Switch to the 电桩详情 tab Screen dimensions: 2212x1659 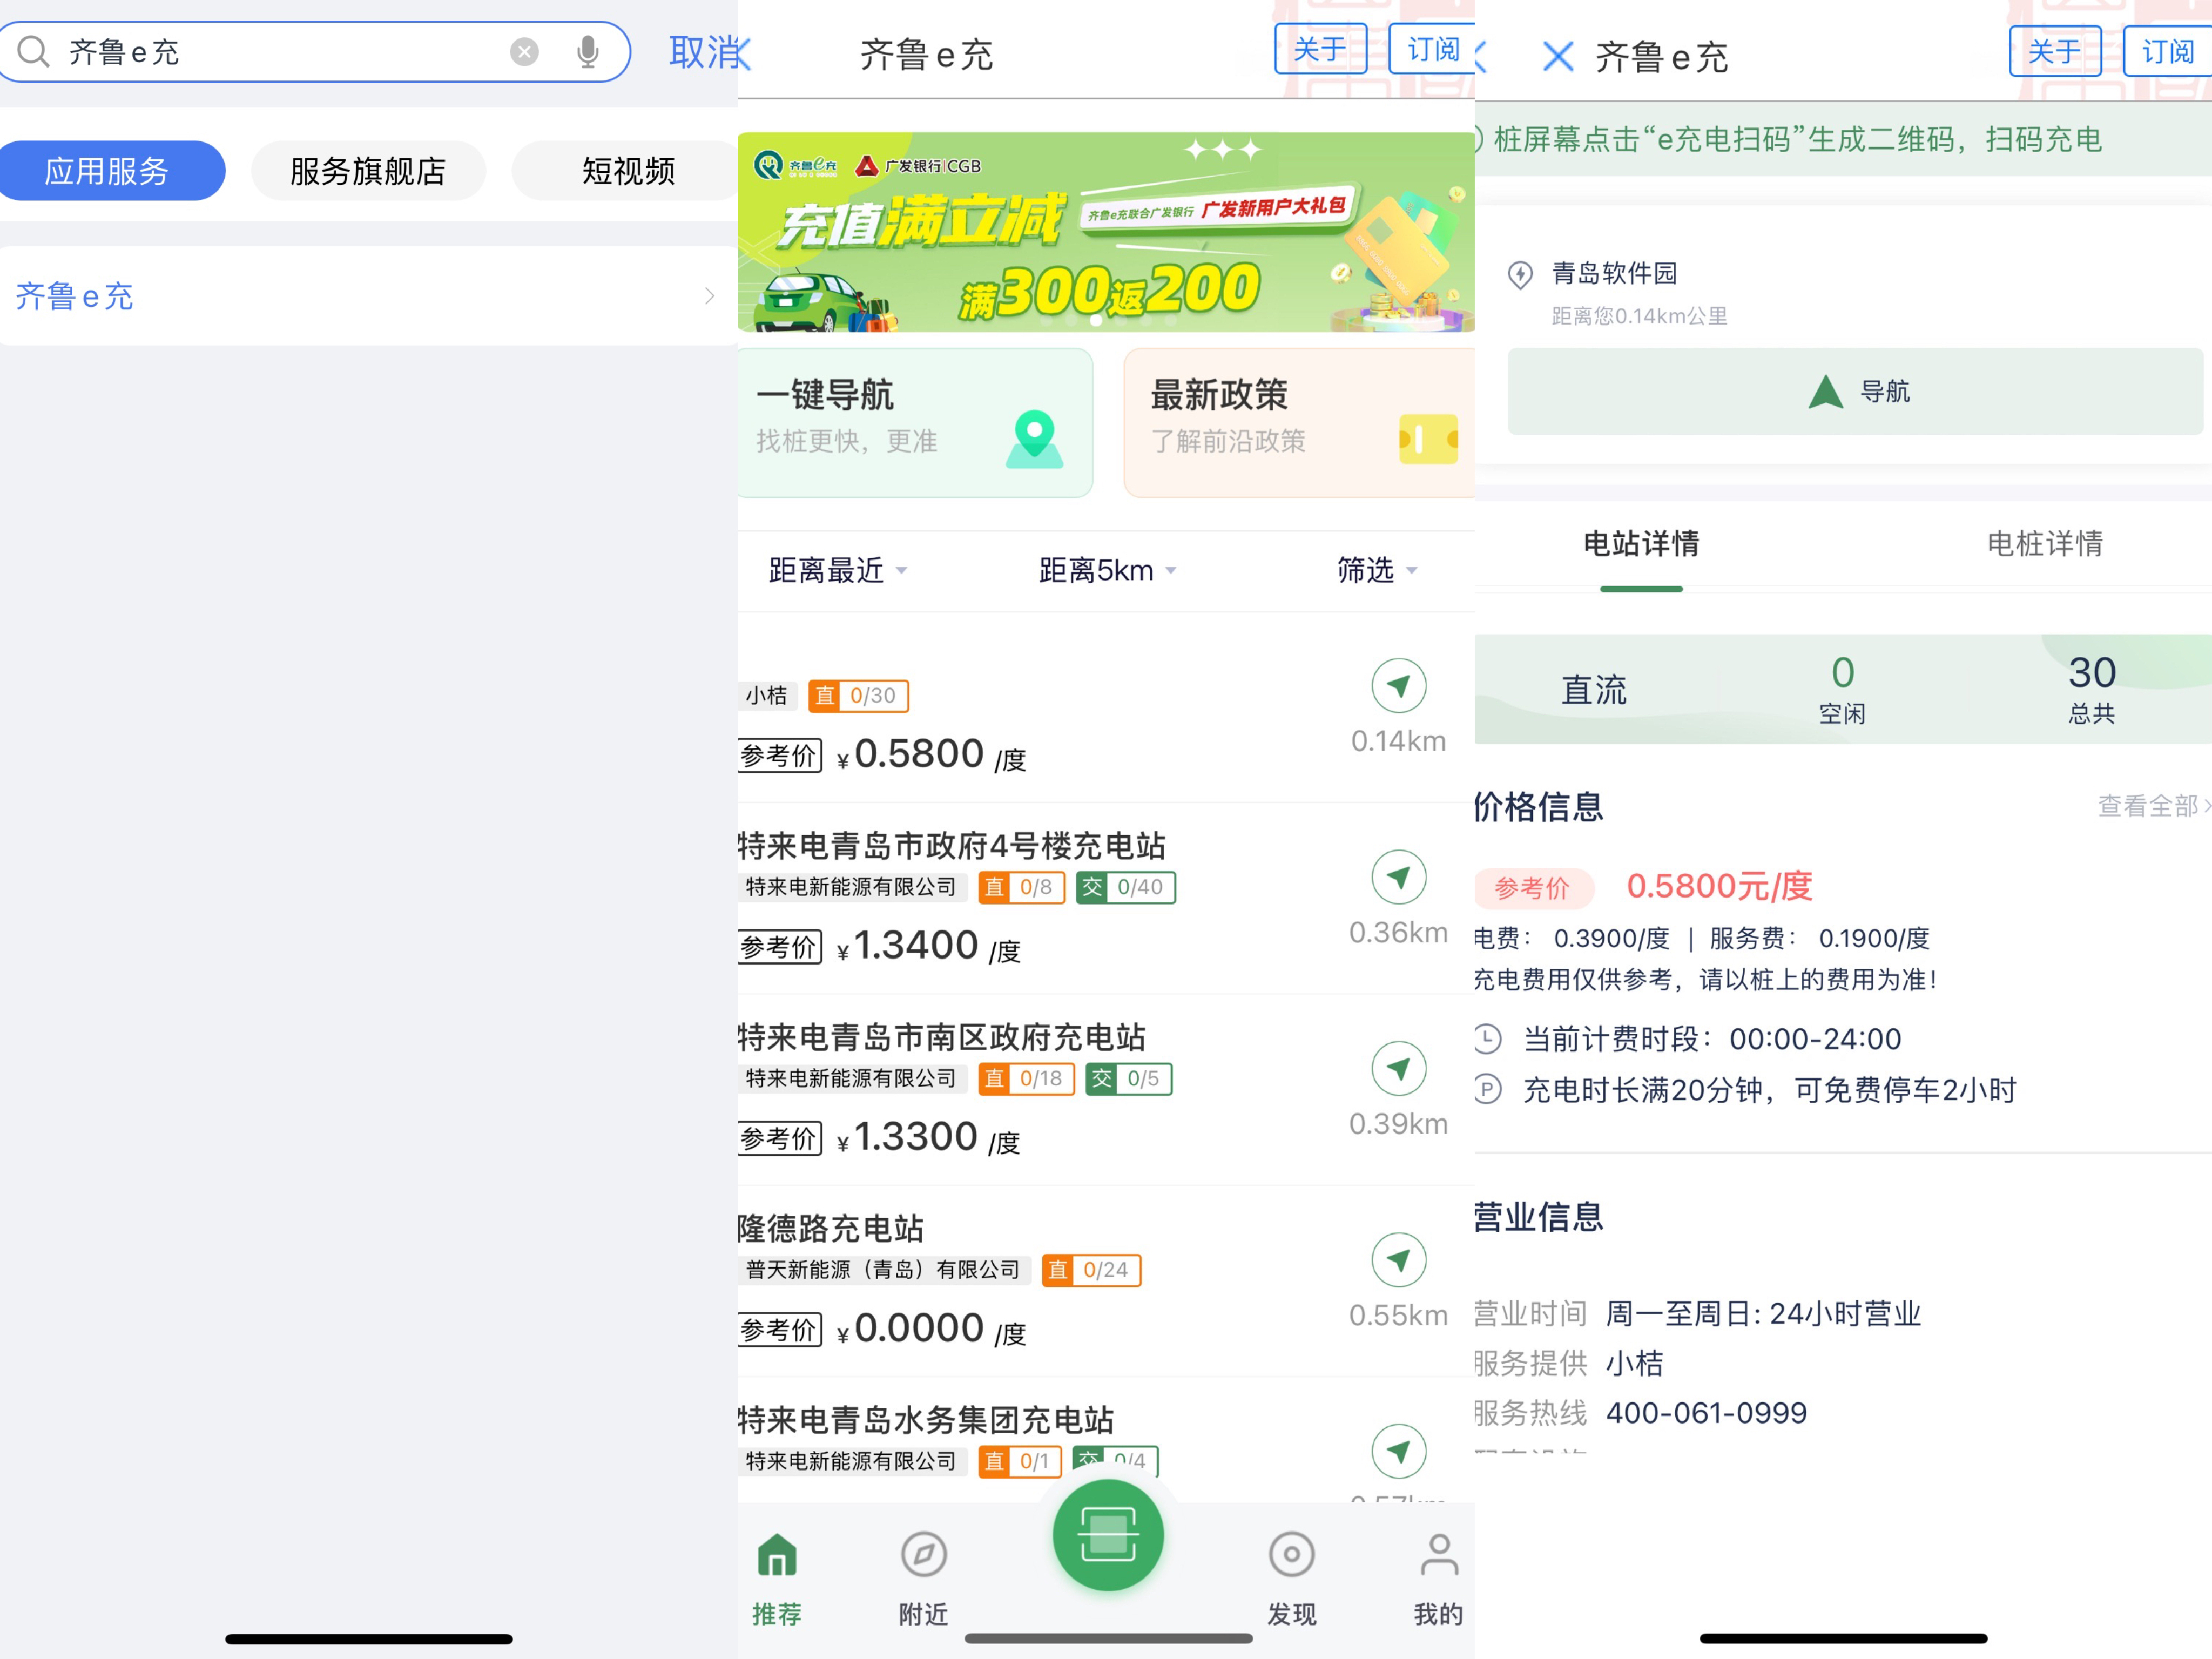[2044, 544]
